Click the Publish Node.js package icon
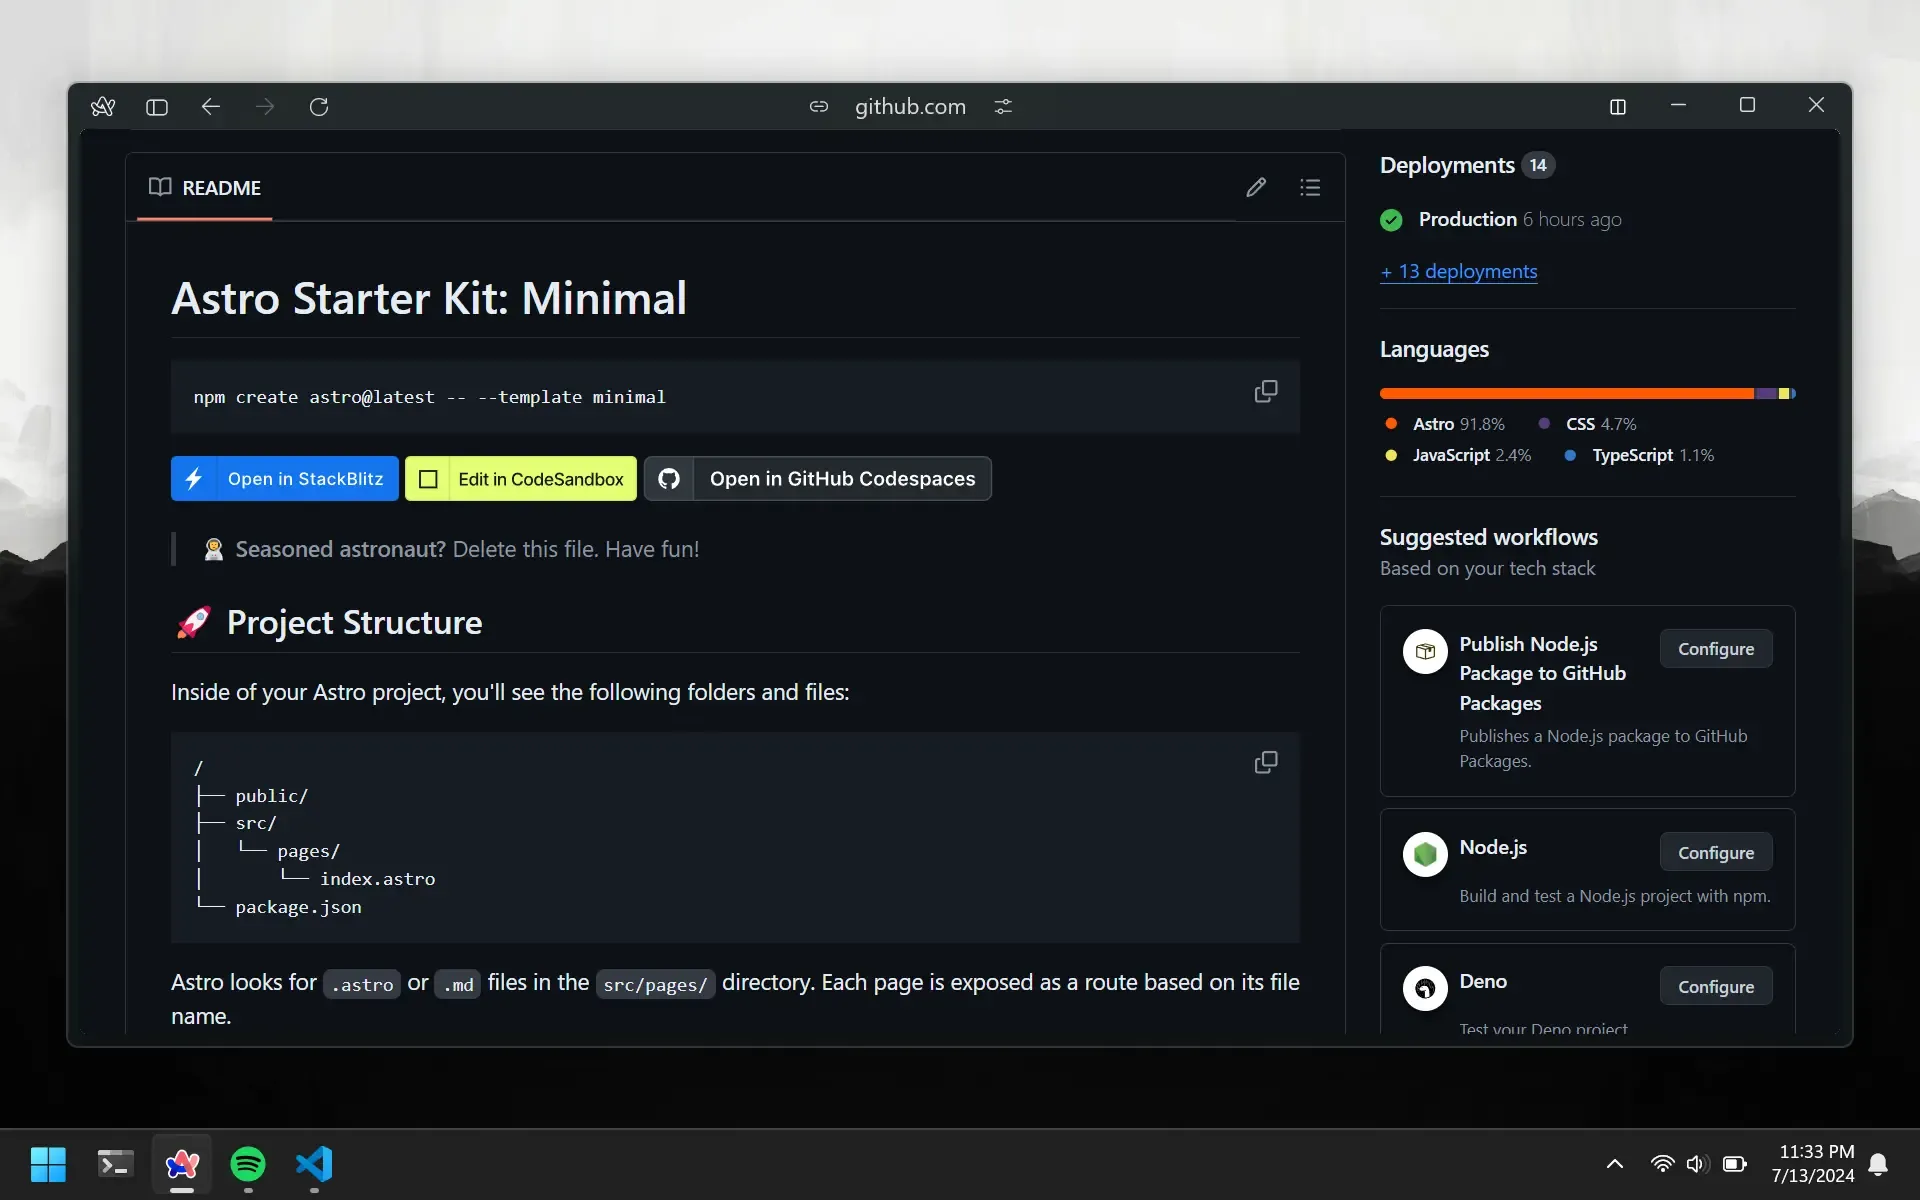Viewport: 1920px width, 1200px height. click(x=1425, y=652)
